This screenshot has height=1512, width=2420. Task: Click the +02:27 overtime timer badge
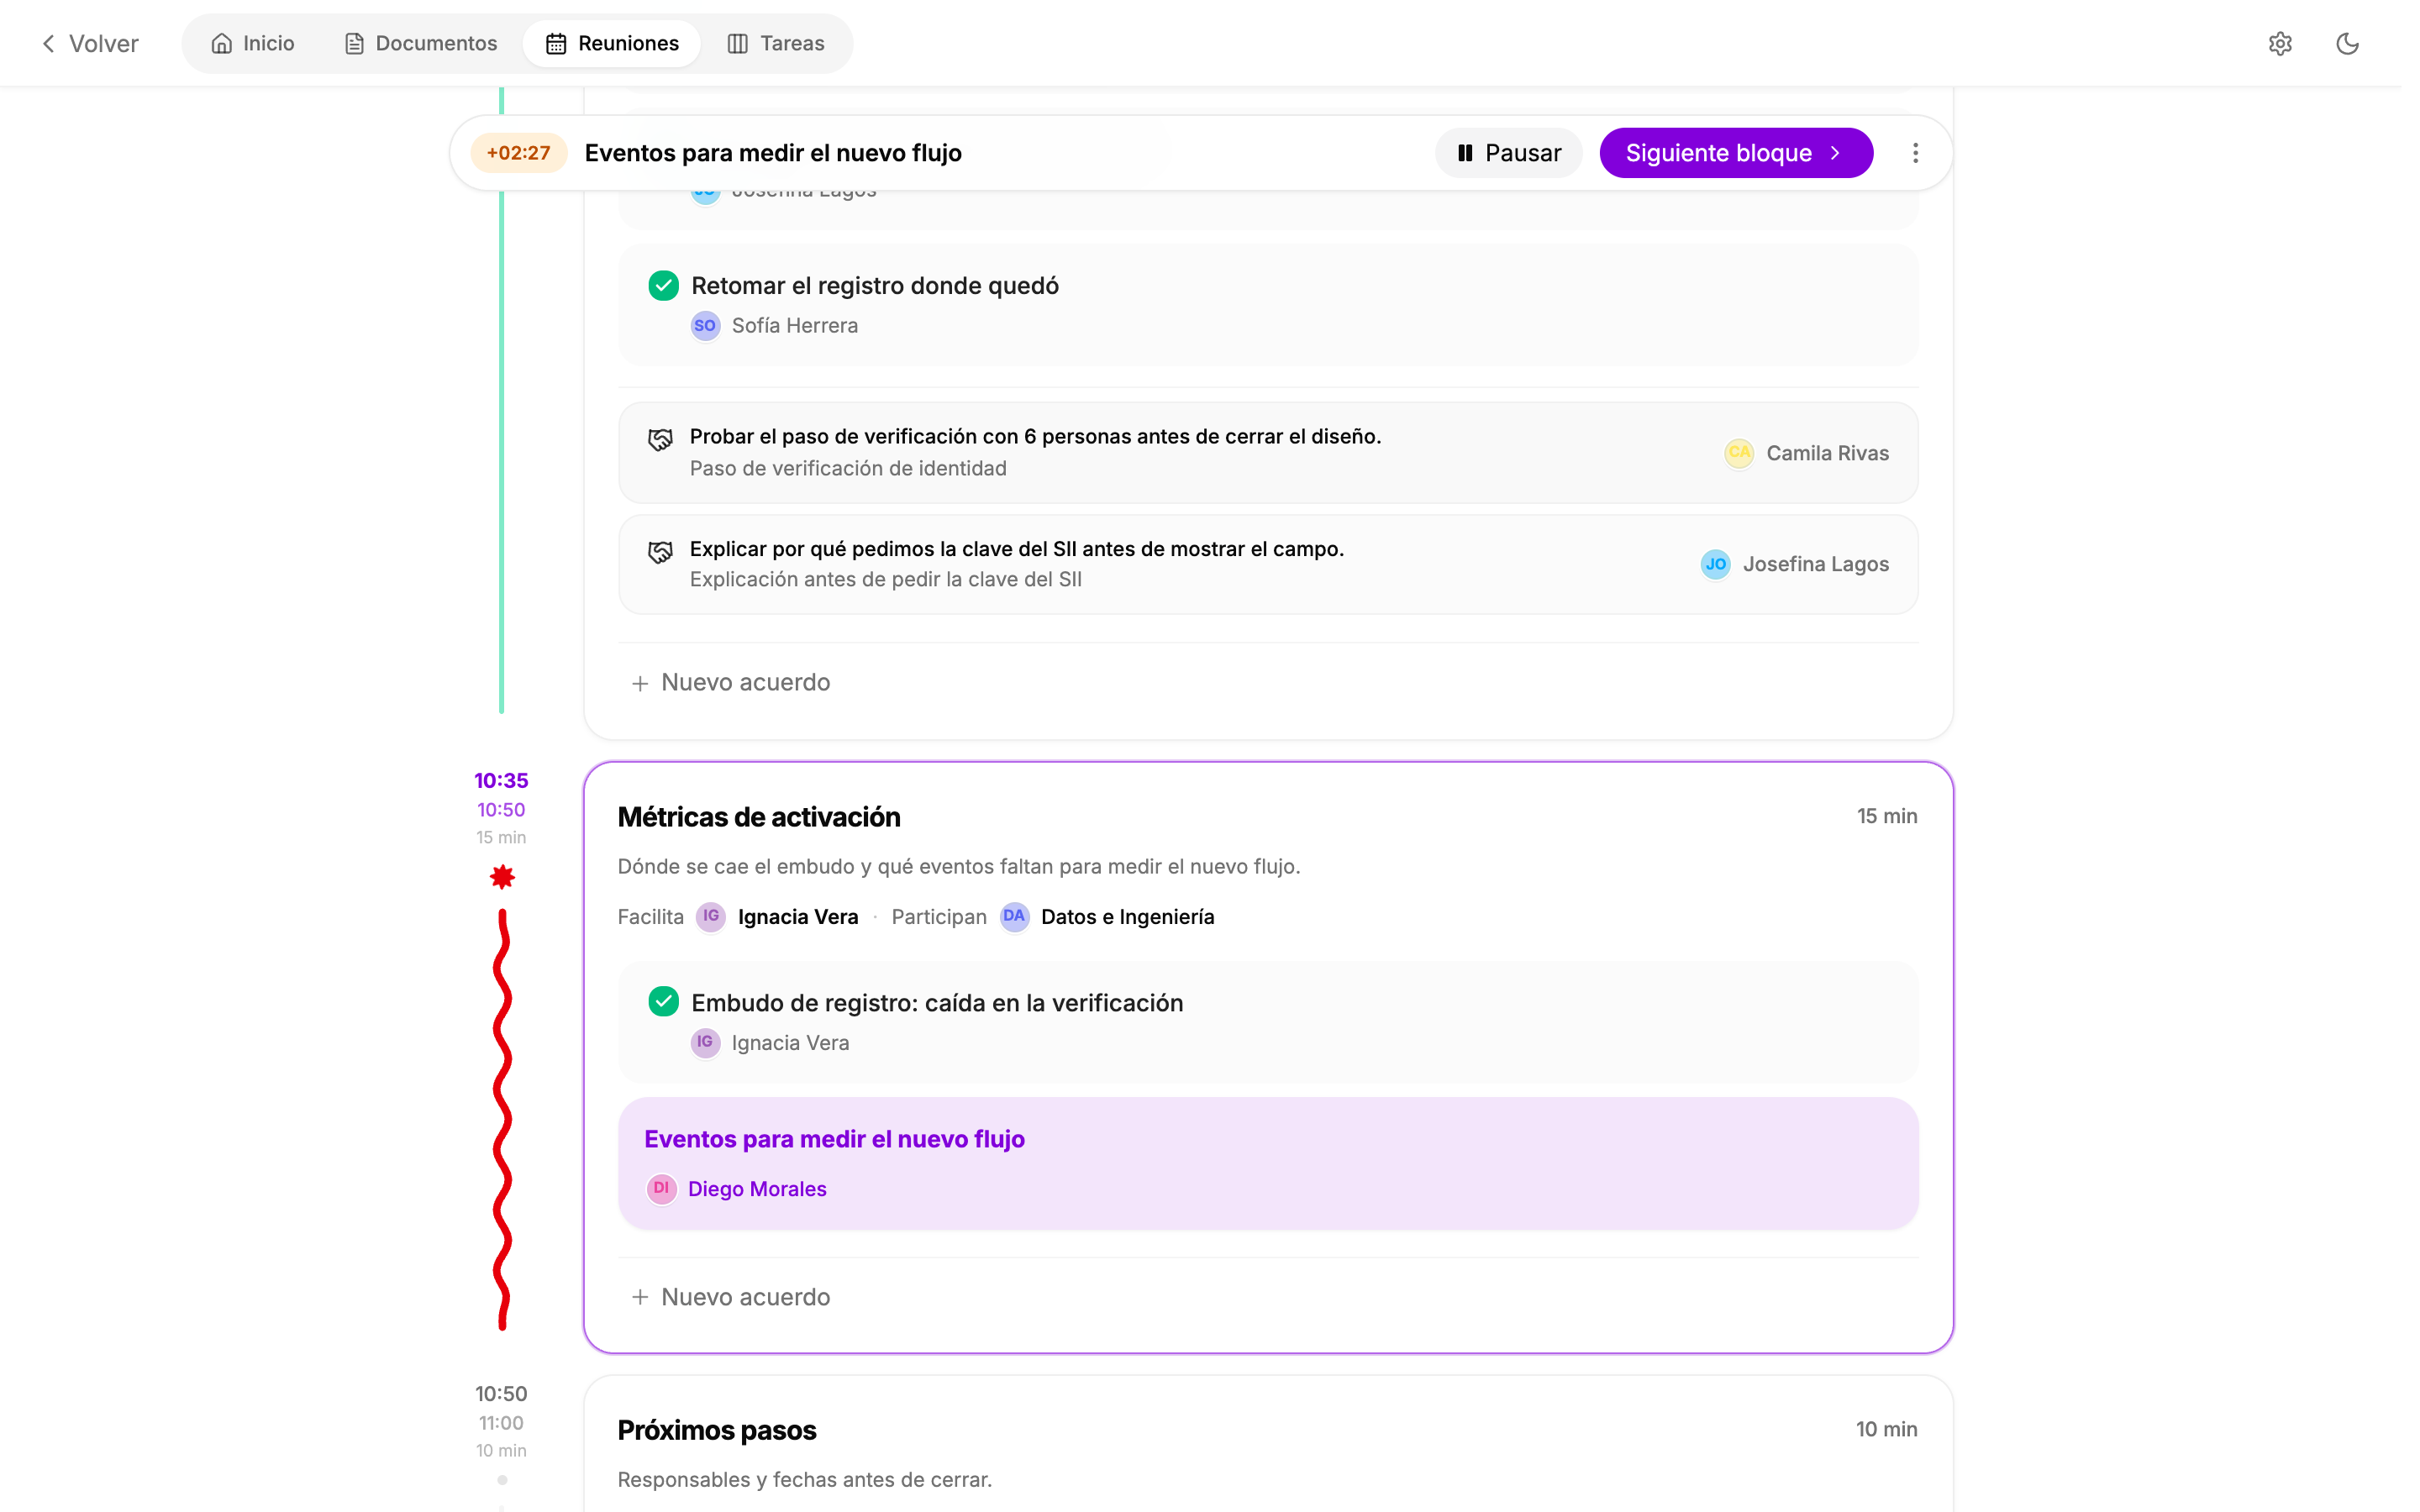coord(518,153)
